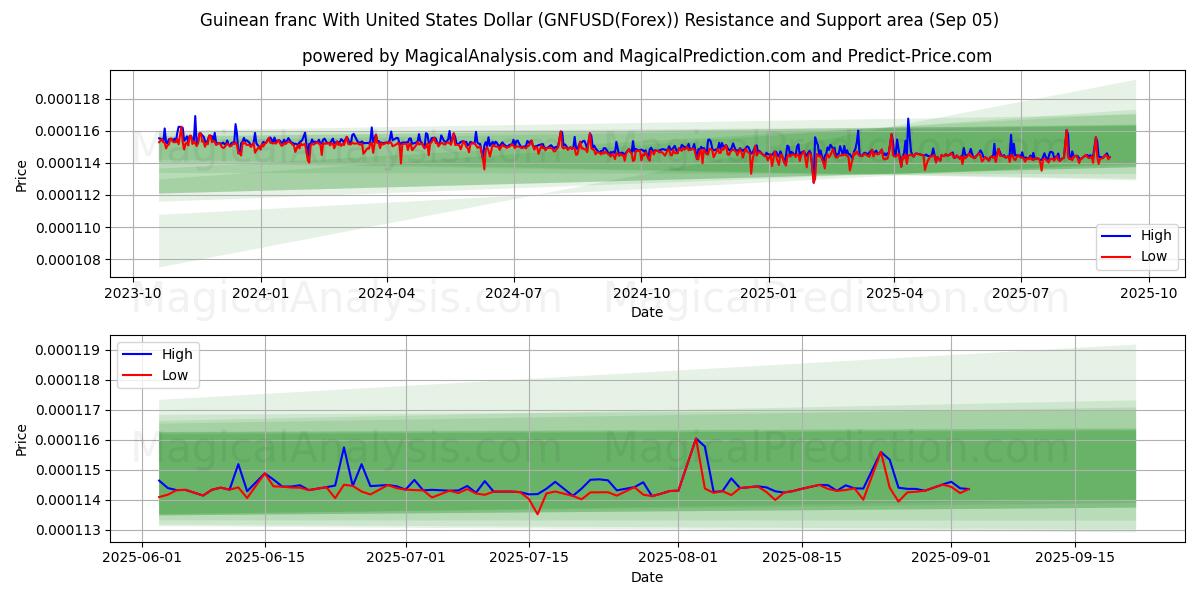Click top chart x-axis tick 2025-01
The image size is (1200, 600).
pyautogui.click(x=768, y=294)
